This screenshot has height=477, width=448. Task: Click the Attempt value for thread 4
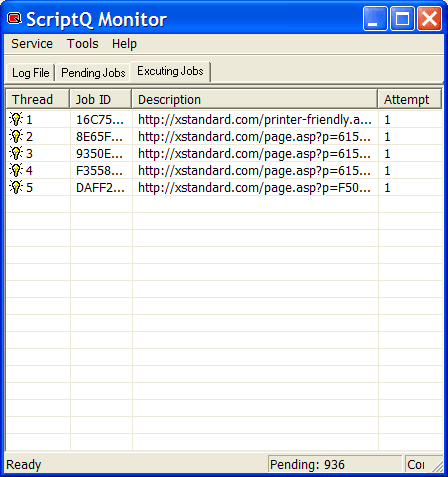(387, 171)
